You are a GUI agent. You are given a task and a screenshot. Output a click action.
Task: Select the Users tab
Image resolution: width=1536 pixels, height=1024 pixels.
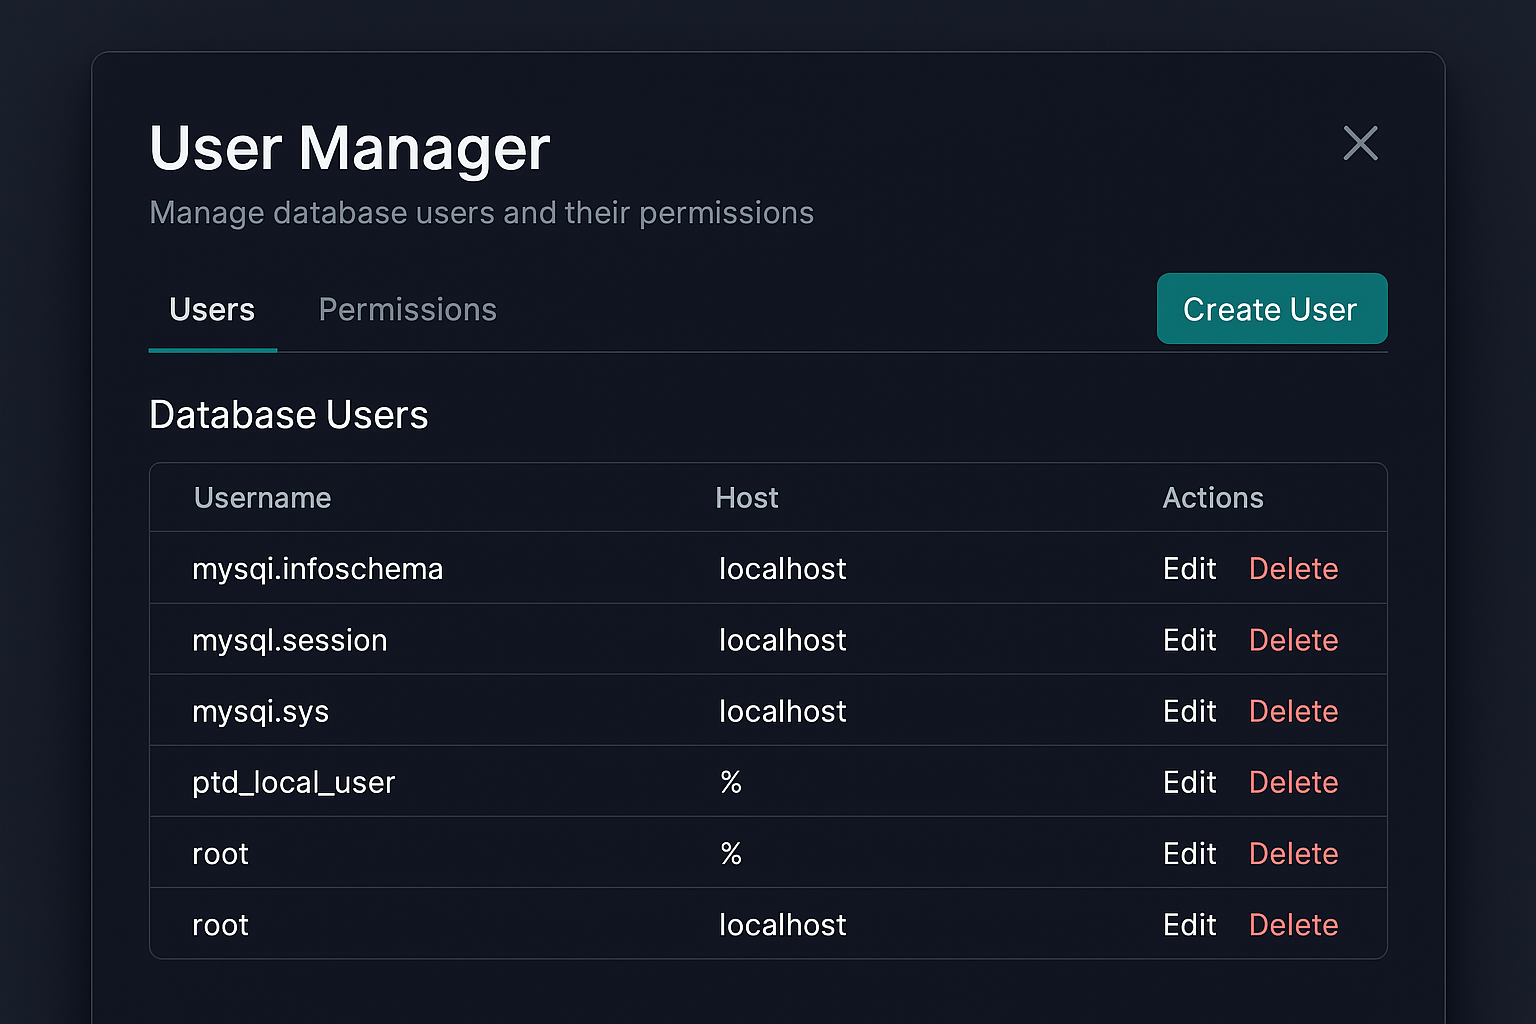(x=211, y=309)
